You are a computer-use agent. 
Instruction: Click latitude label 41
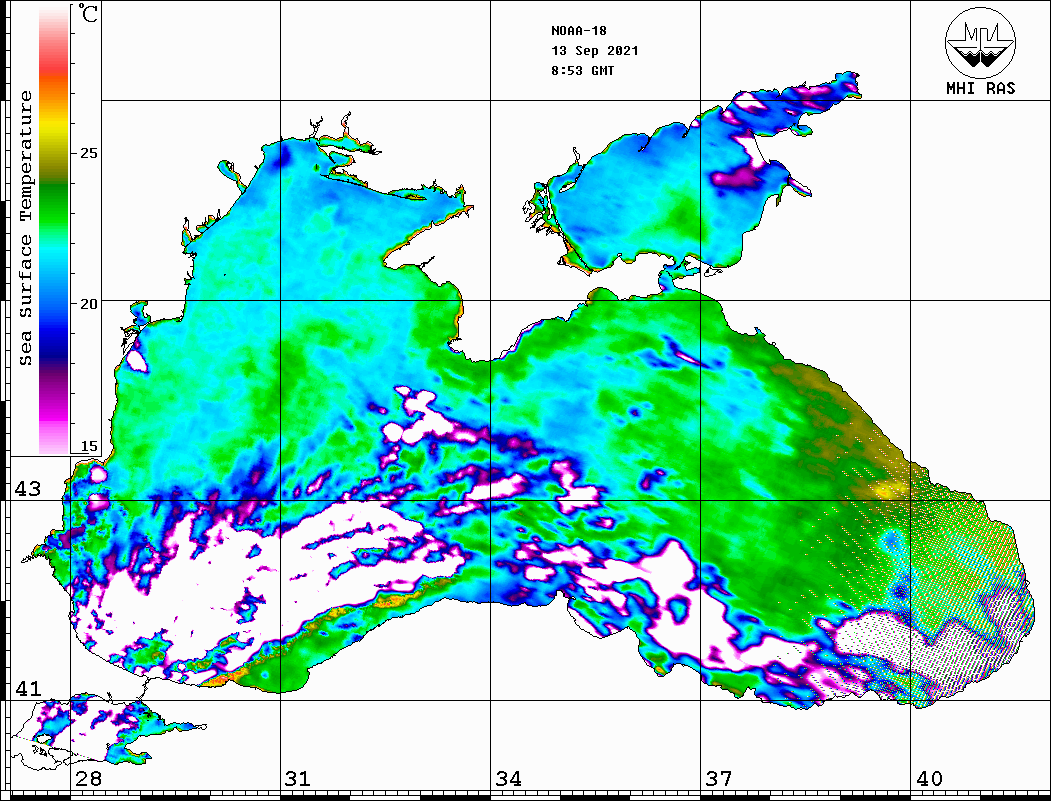(27, 689)
